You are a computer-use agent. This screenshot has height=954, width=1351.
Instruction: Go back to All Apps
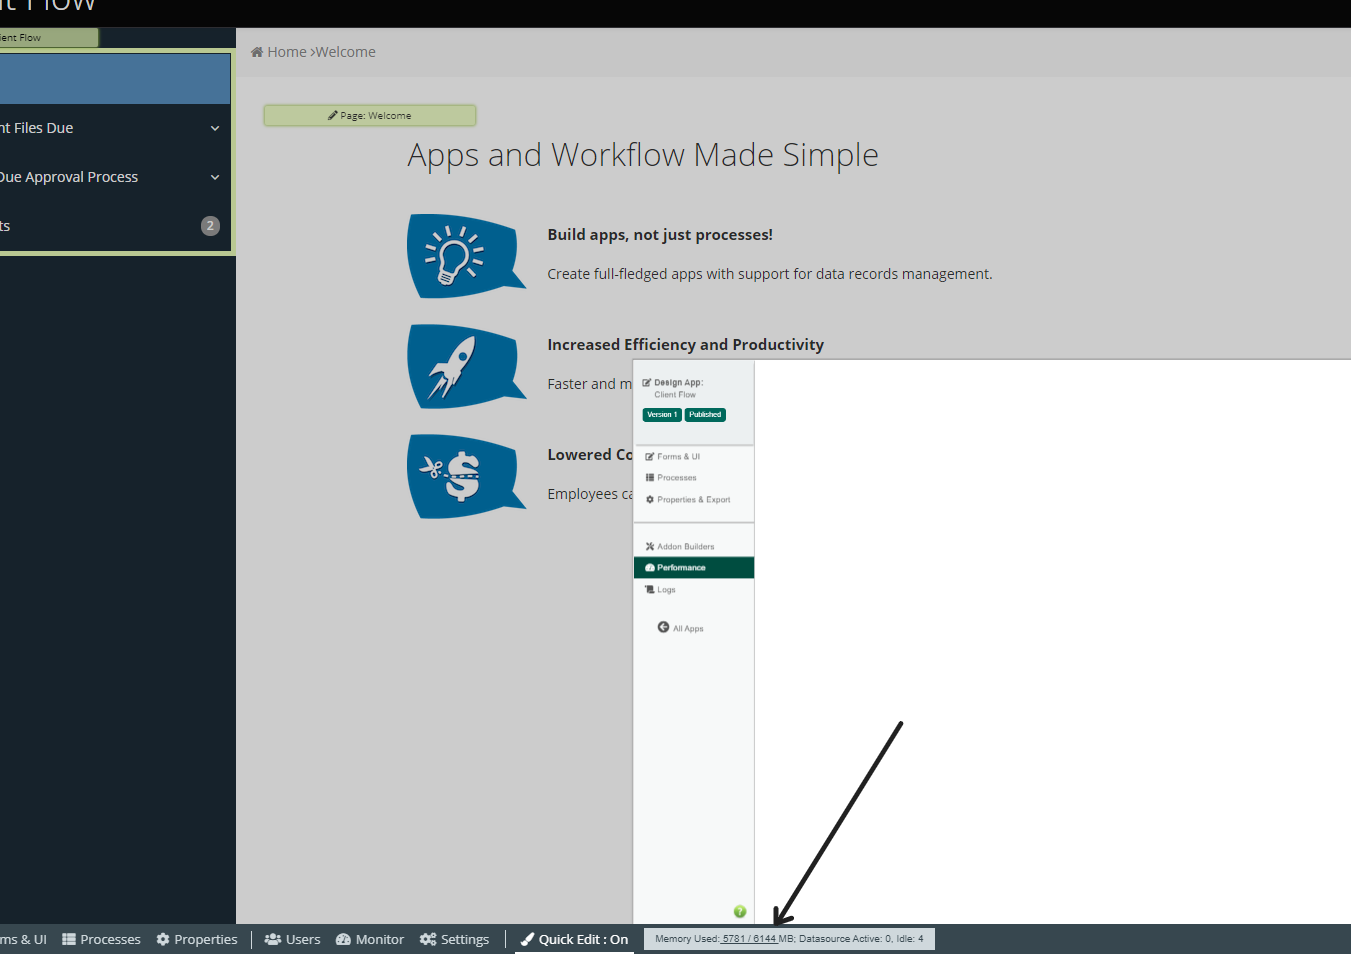tap(680, 628)
